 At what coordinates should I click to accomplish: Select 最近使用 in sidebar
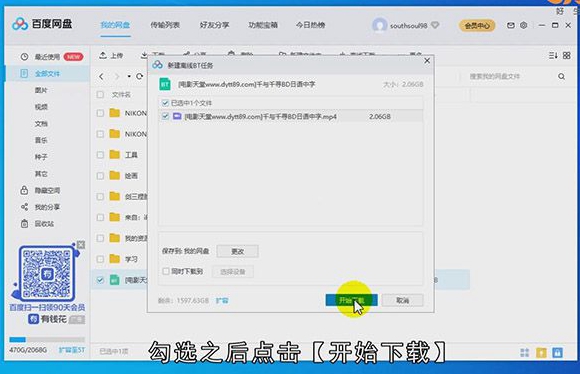(x=47, y=57)
